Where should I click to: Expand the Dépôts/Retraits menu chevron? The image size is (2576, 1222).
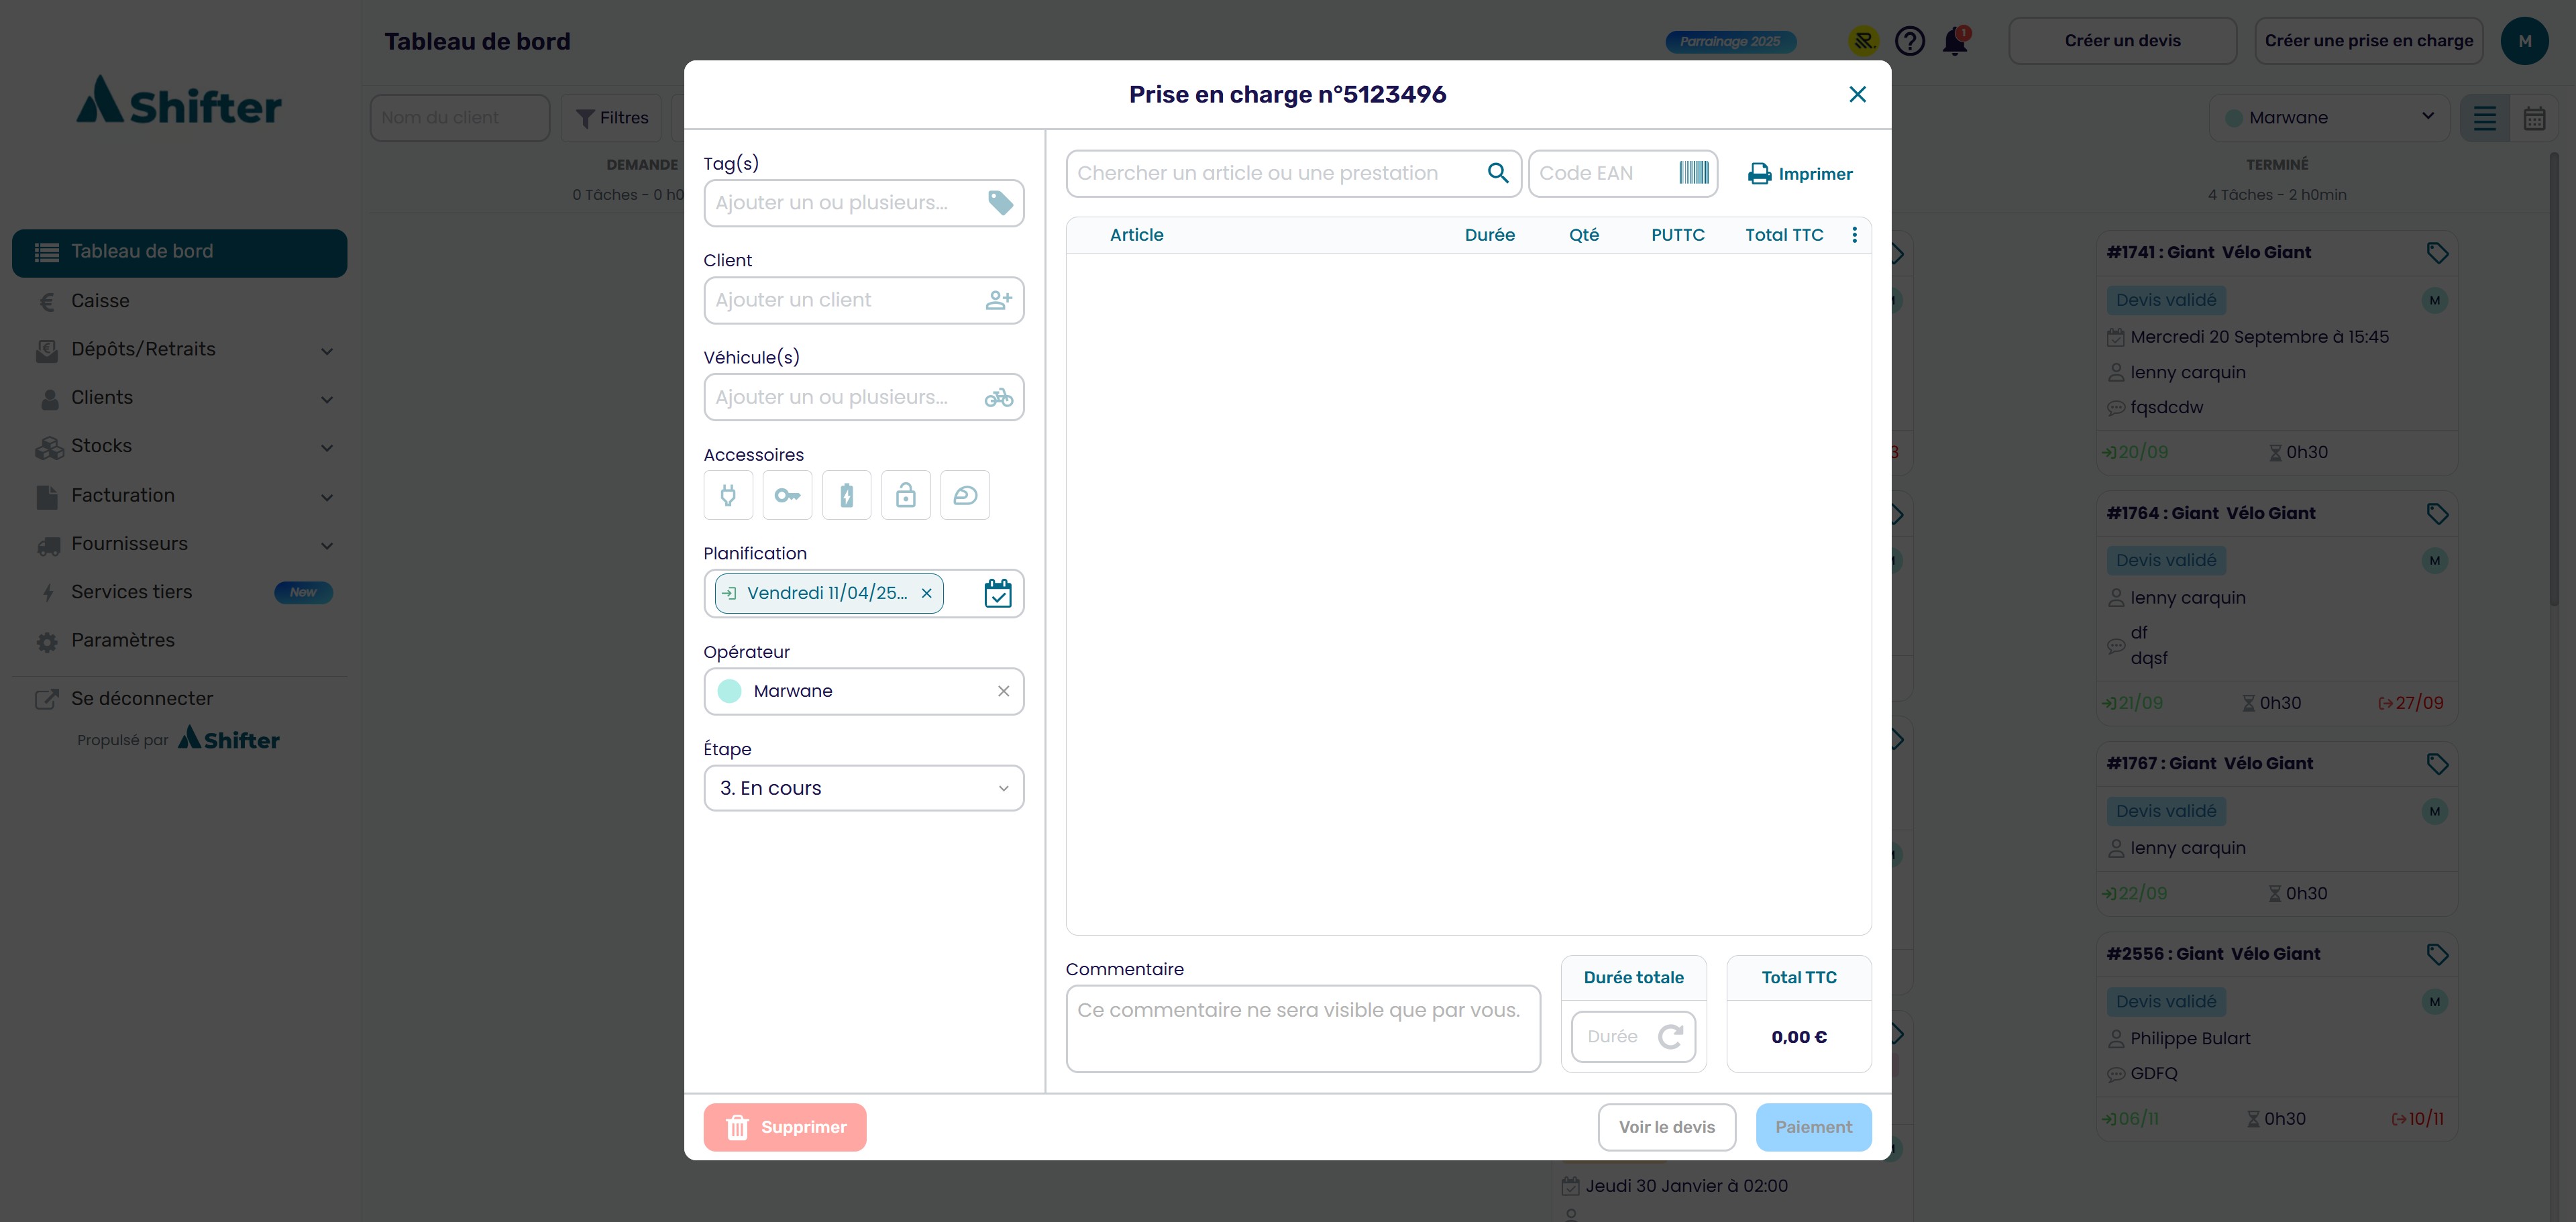[327, 351]
